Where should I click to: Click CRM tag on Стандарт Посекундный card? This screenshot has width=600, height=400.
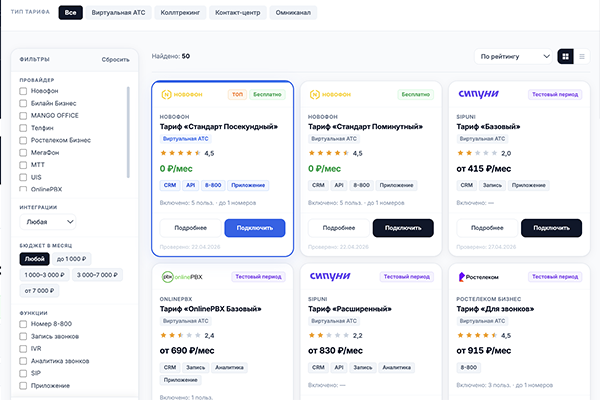tap(170, 185)
